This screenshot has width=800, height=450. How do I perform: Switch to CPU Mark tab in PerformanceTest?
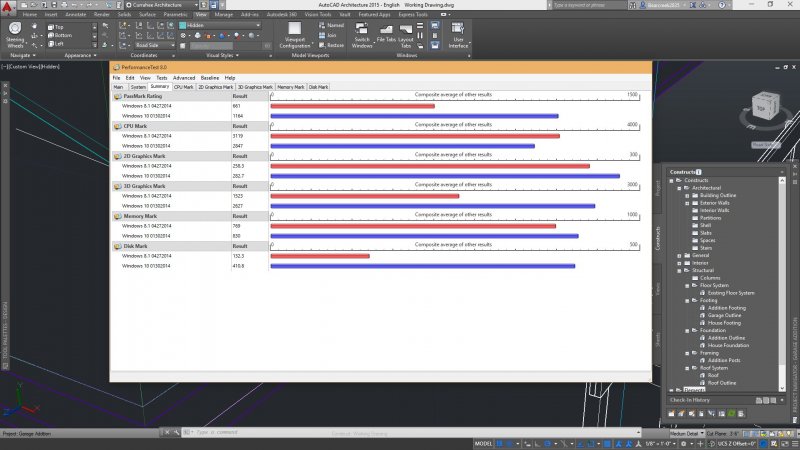(x=184, y=87)
